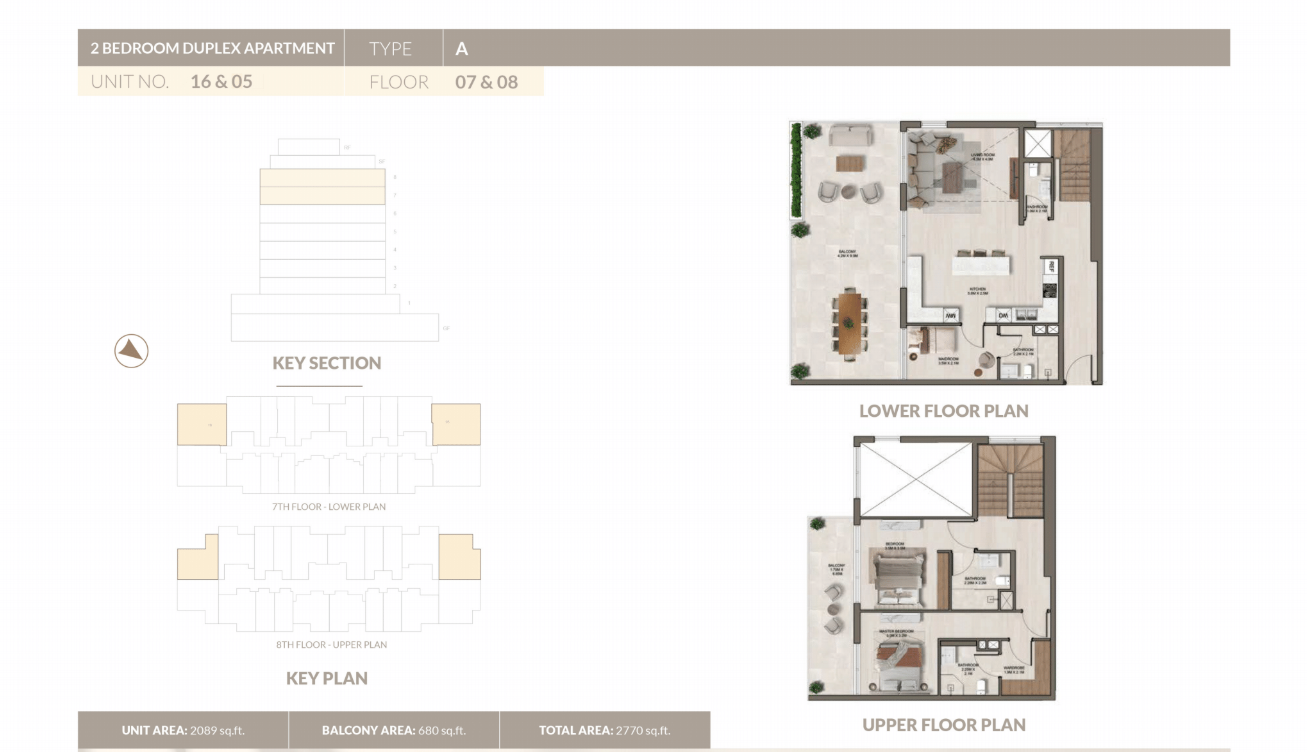The image size is (1307, 752).
Task: Click the Type A header cell
Action: pyautogui.click(x=462, y=48)
